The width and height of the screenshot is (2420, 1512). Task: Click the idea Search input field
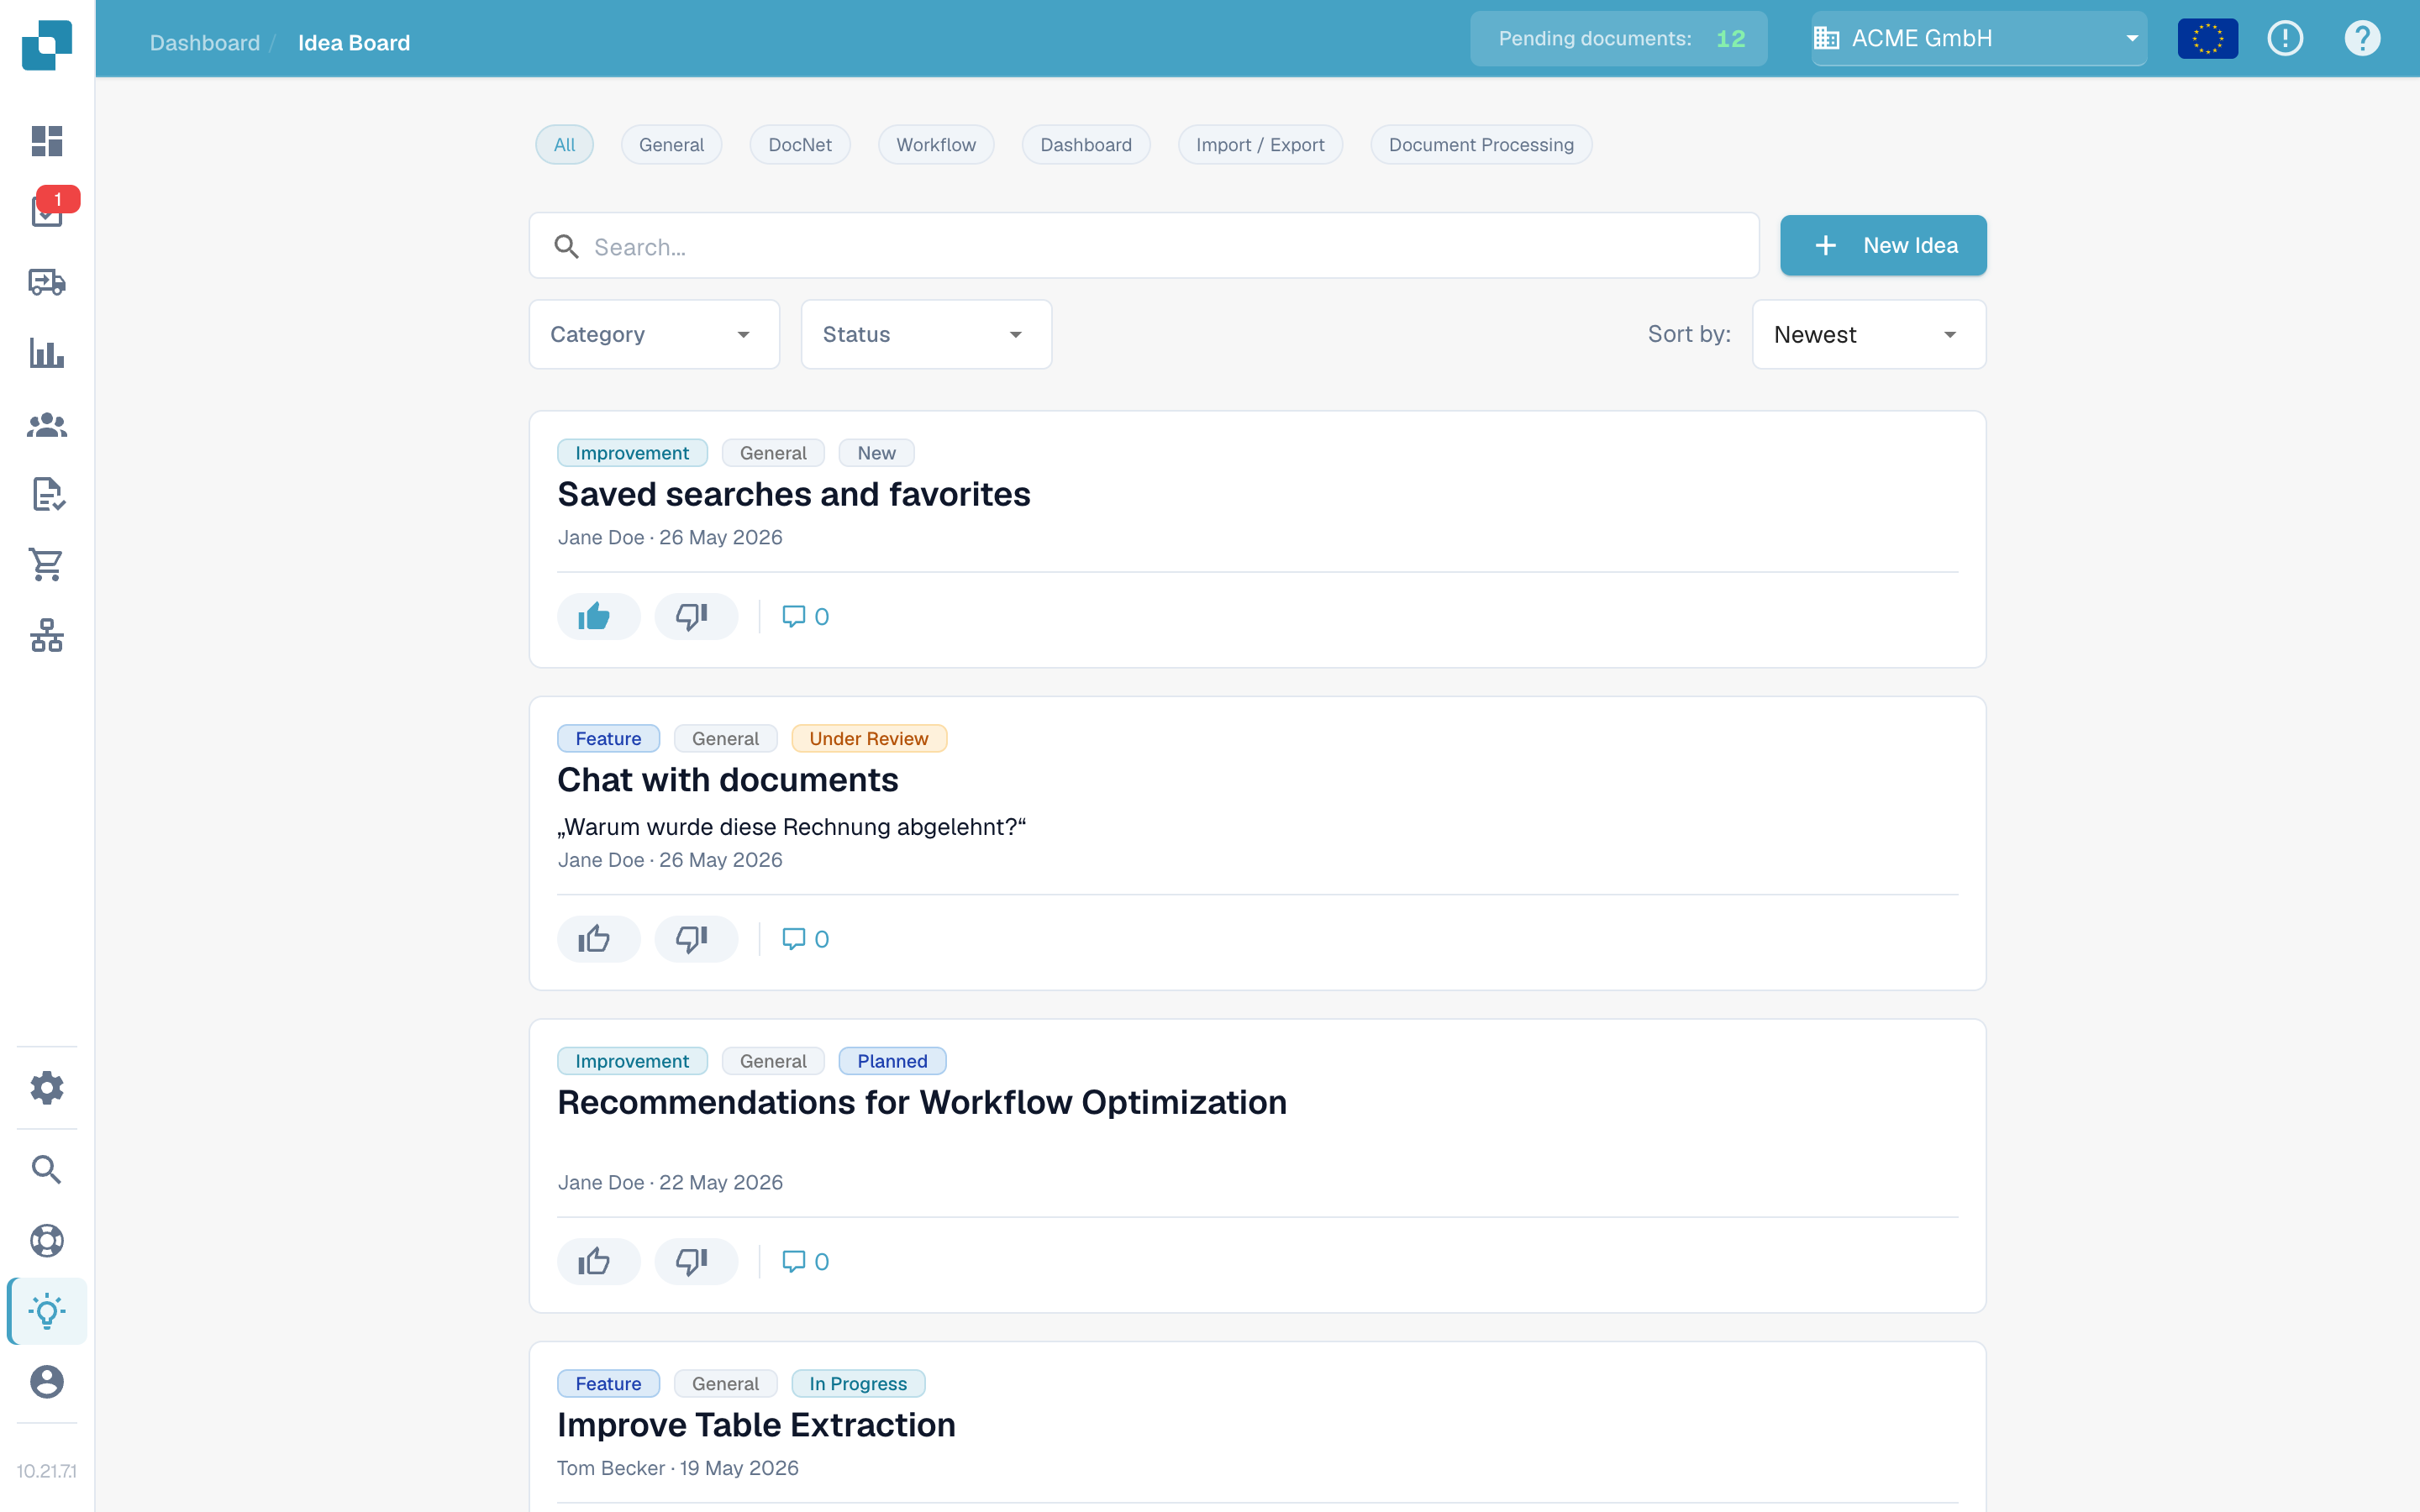pos(1144,246)
